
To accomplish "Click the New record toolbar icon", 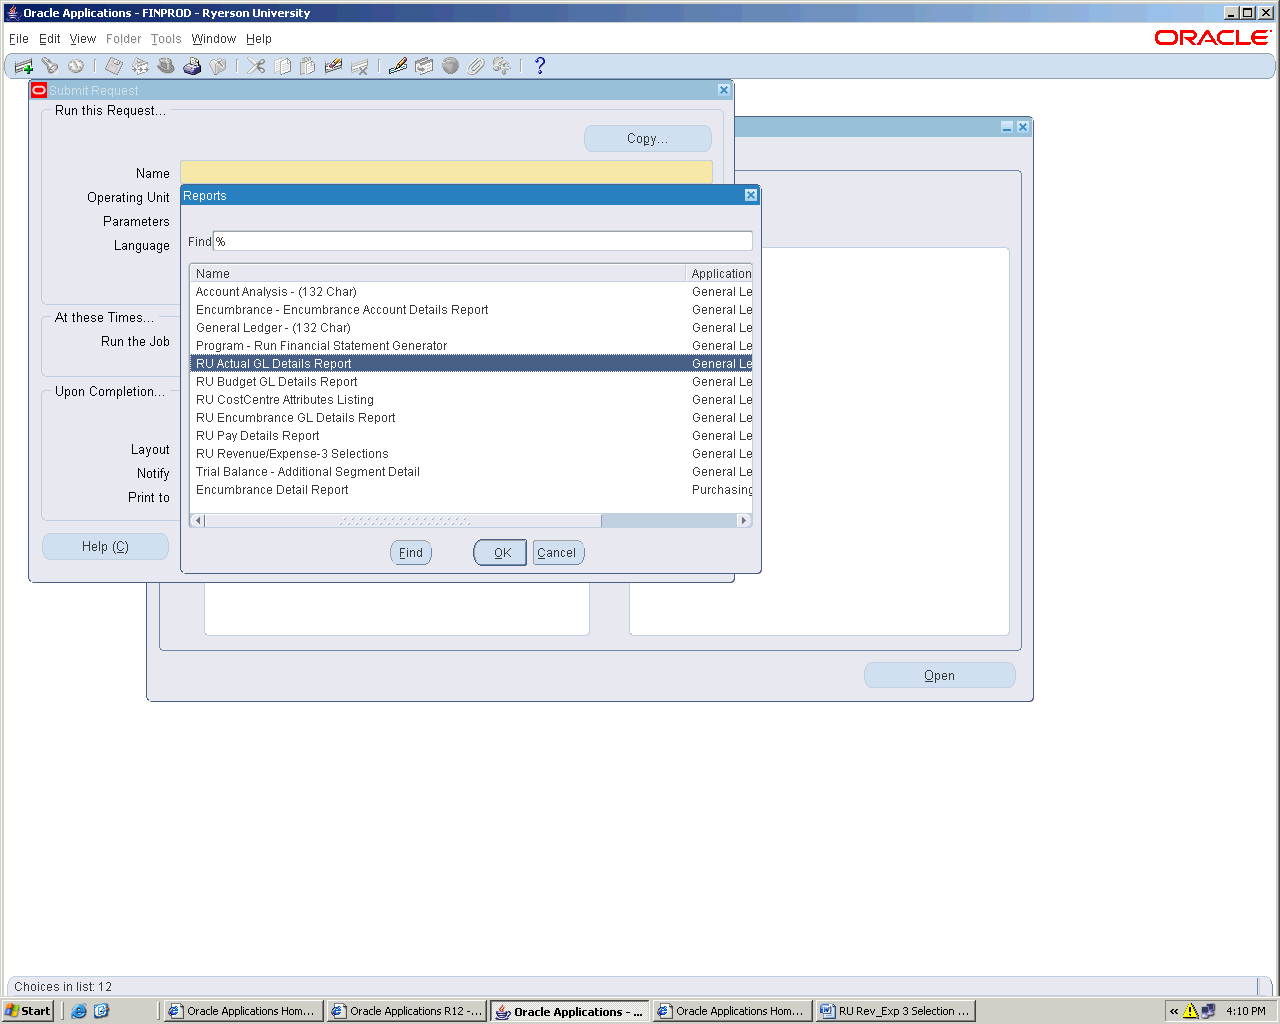I will (23, 66).
